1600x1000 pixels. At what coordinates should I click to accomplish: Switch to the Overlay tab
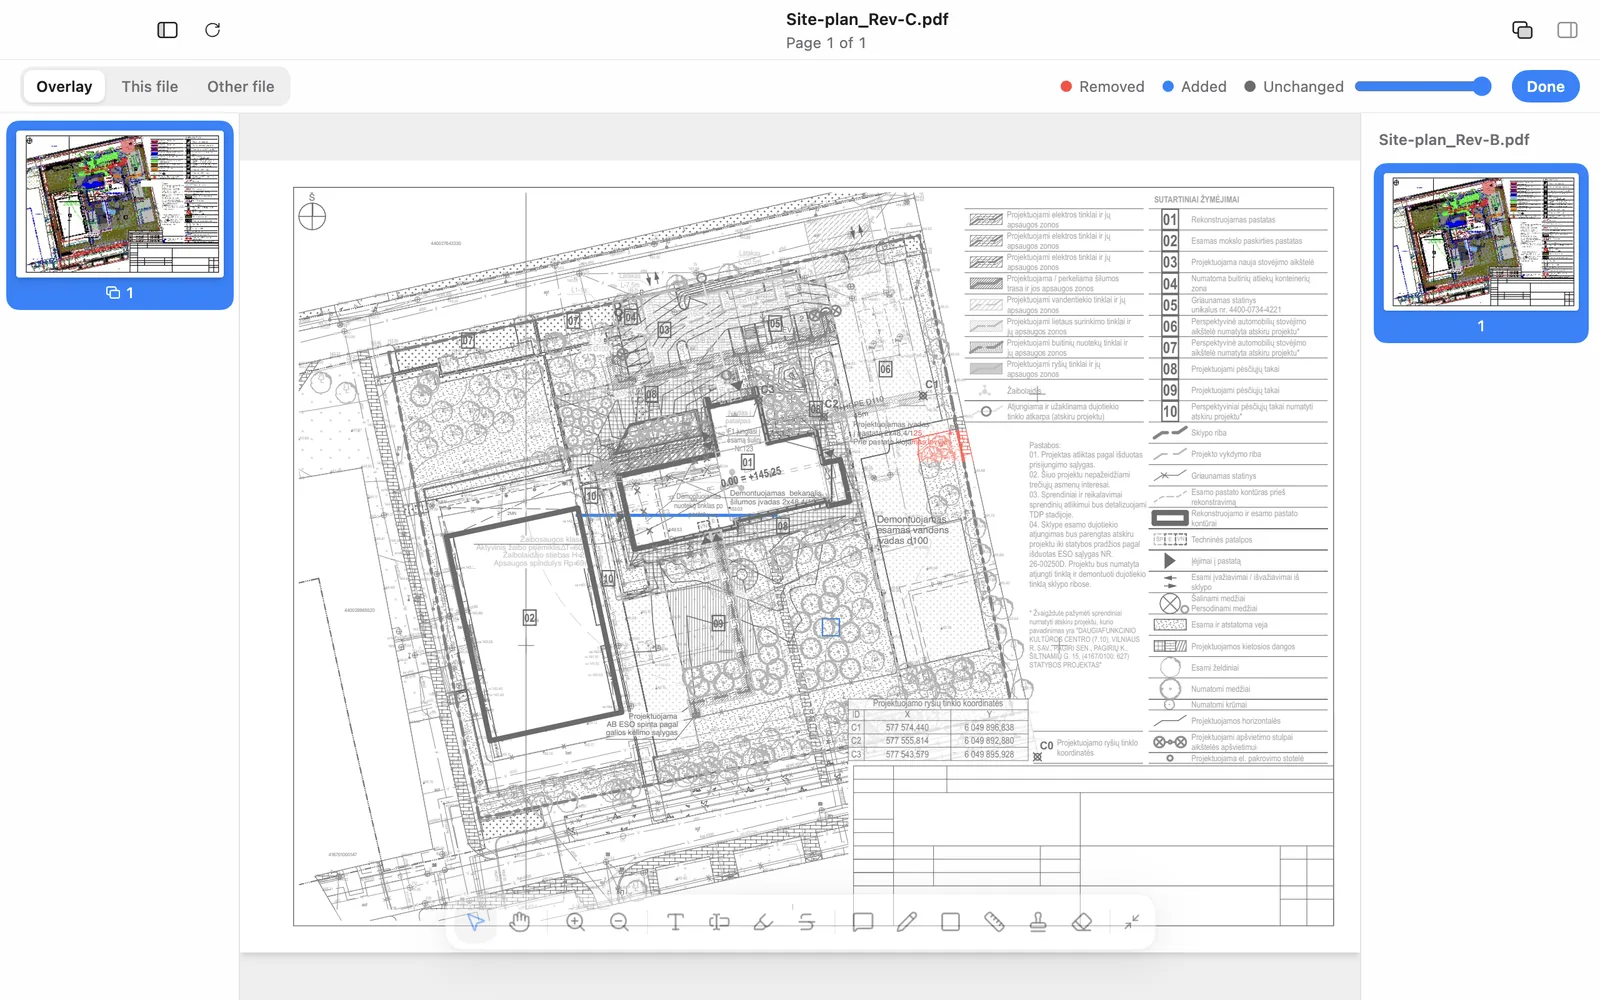pyautogui.click(x=64, y=87)
